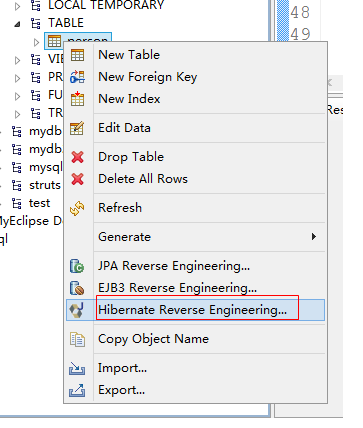Select JPA Reverse Engineering...

[x=195, y=266]
